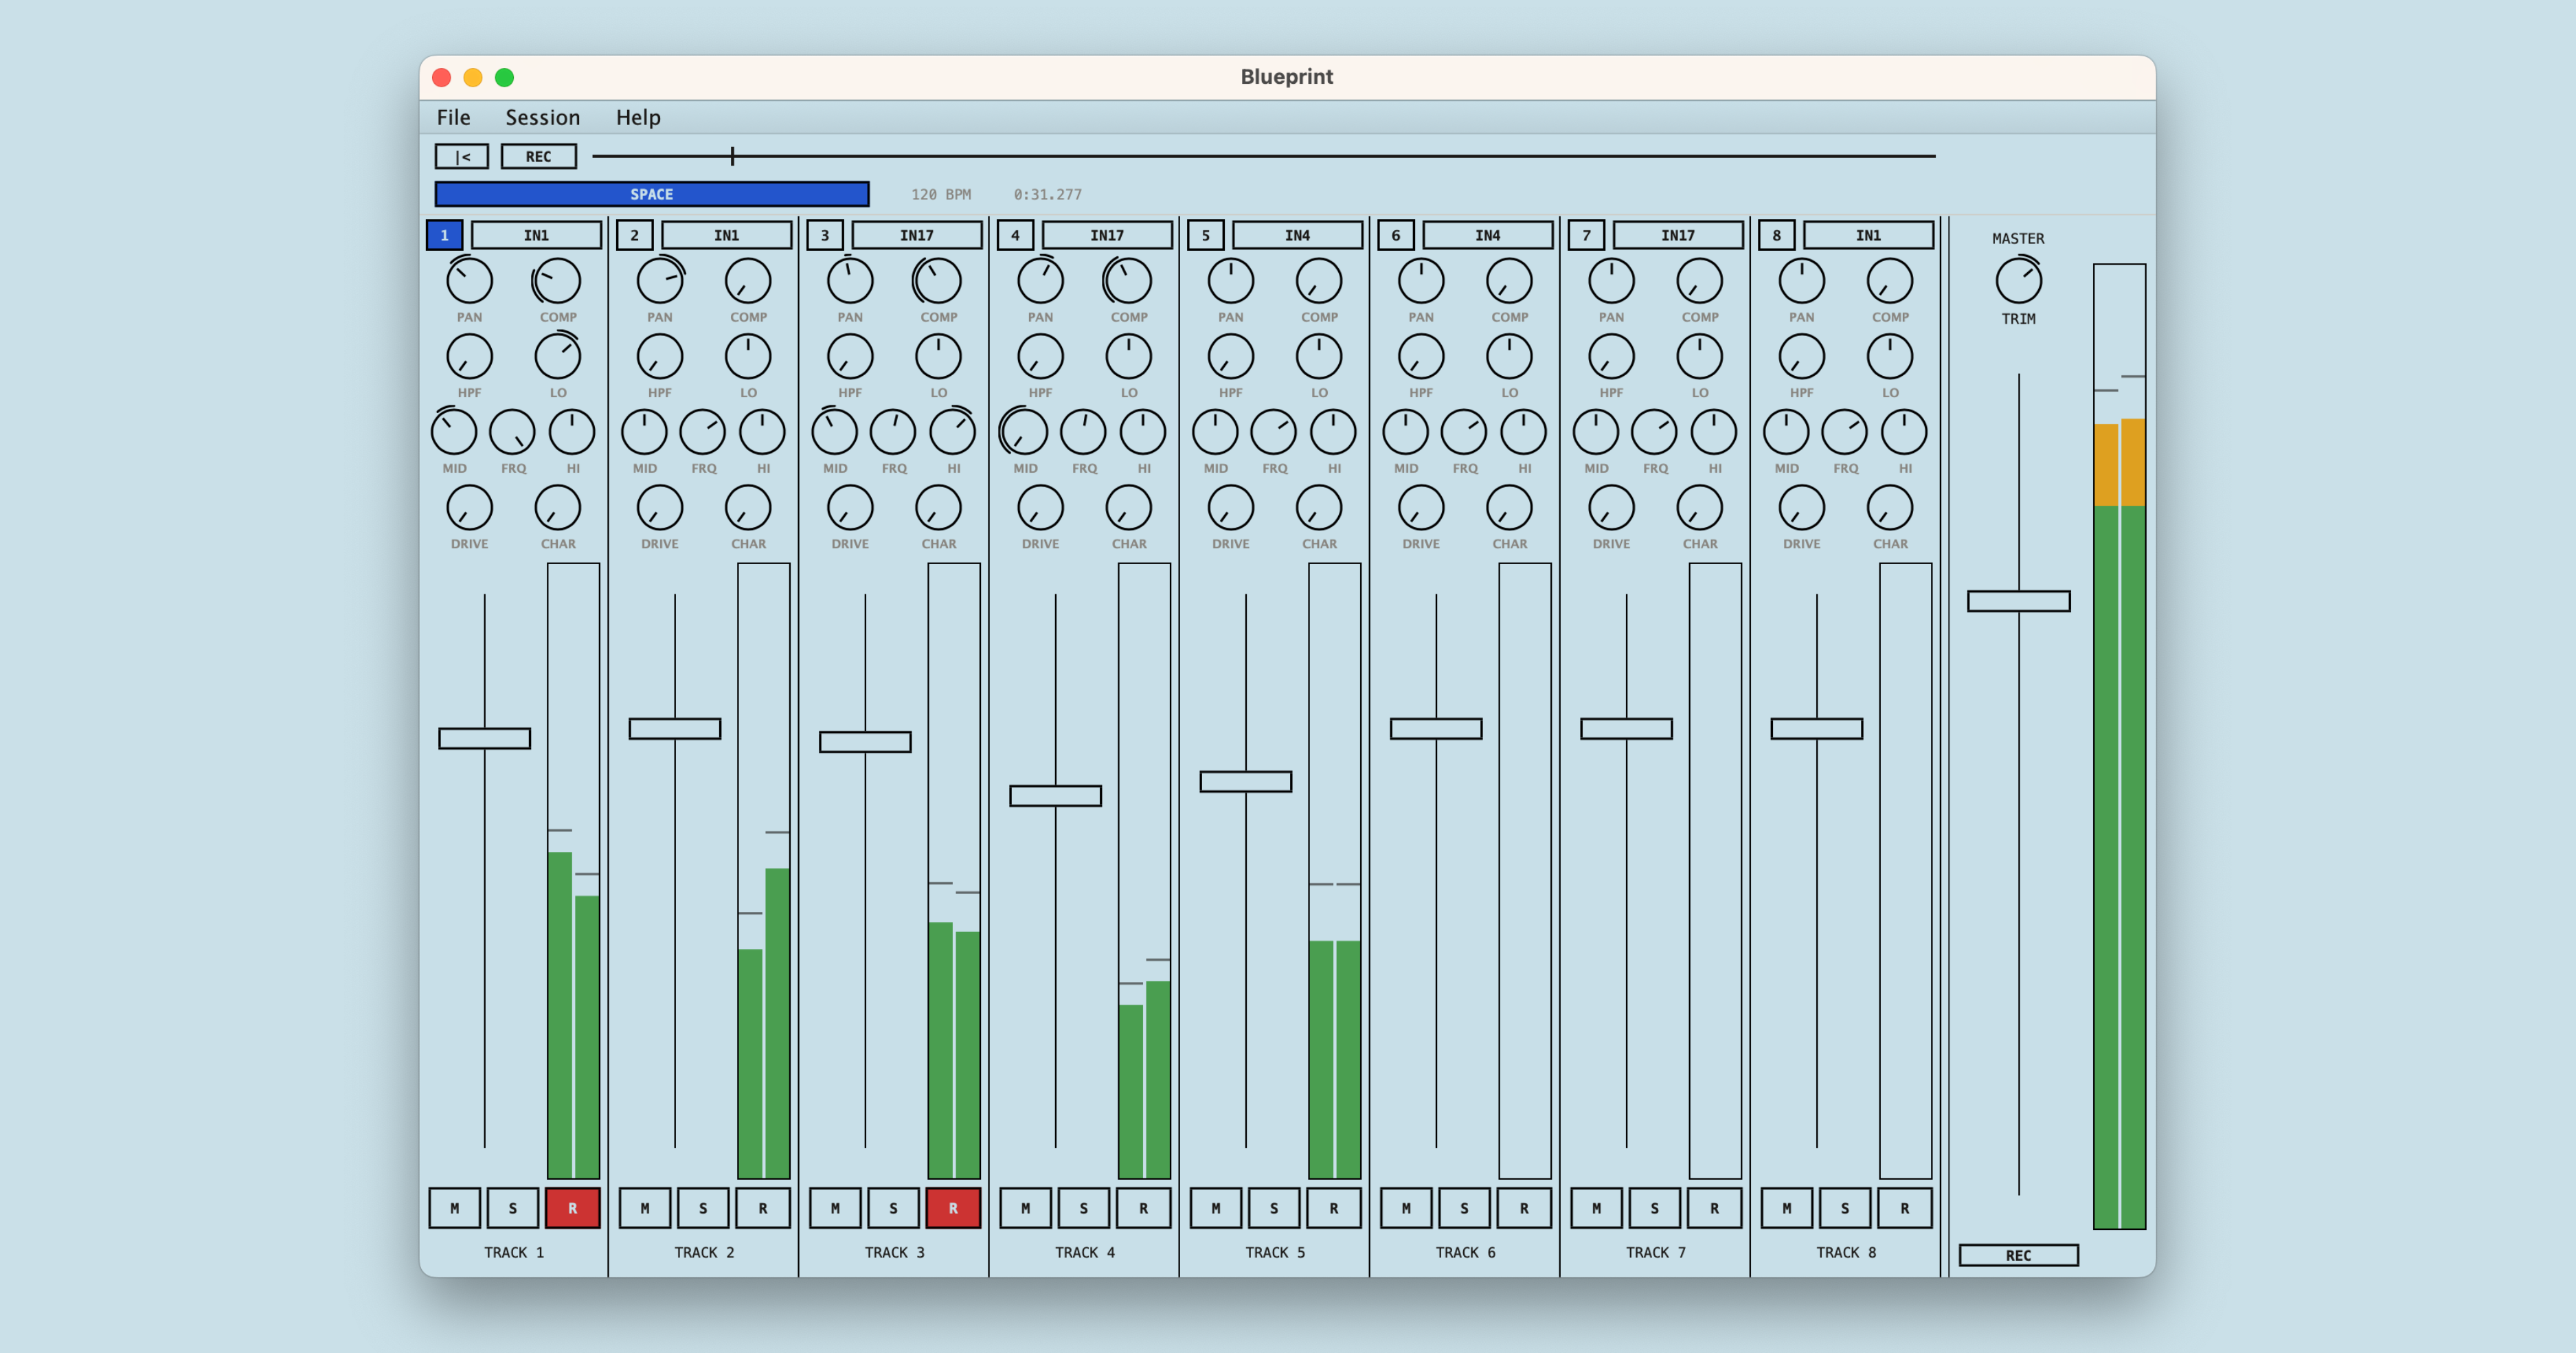2576x1353 pixels.
Task: Arm Track 2 for recording
Action: point(763,1208)
